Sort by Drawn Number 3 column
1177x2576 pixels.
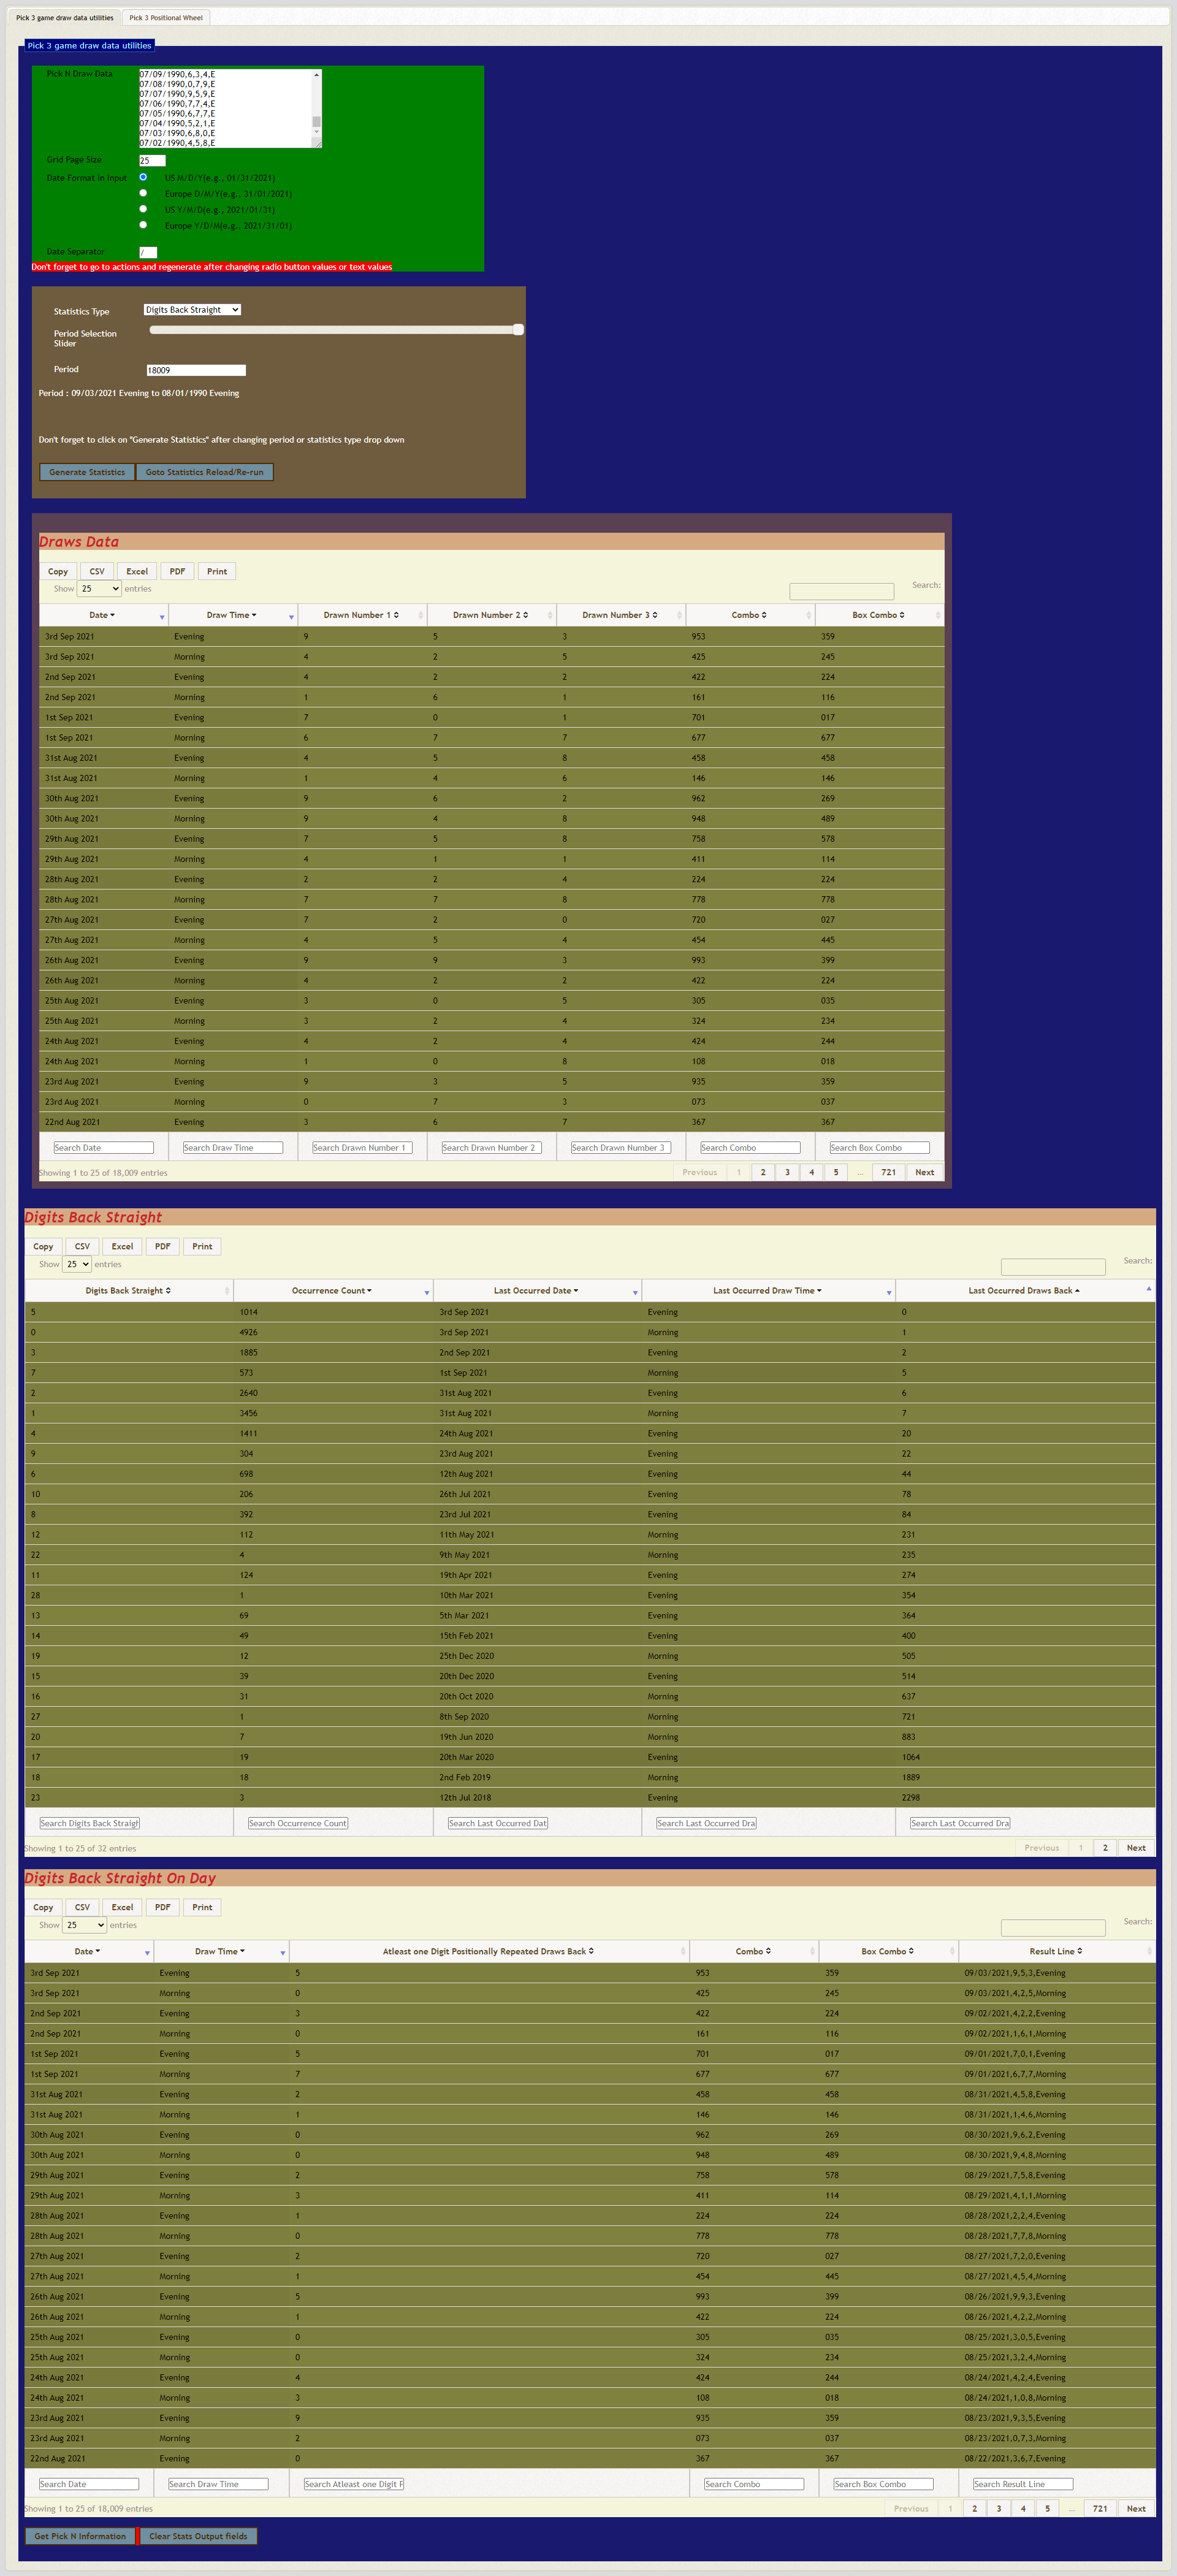[620, 615]
